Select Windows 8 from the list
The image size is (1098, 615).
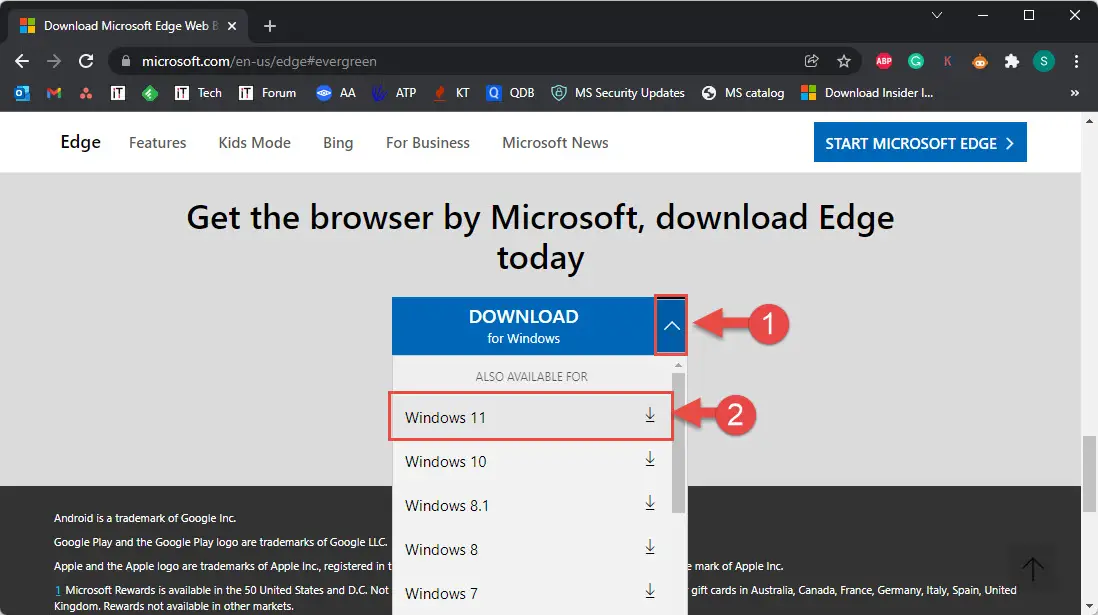point(531,550)
